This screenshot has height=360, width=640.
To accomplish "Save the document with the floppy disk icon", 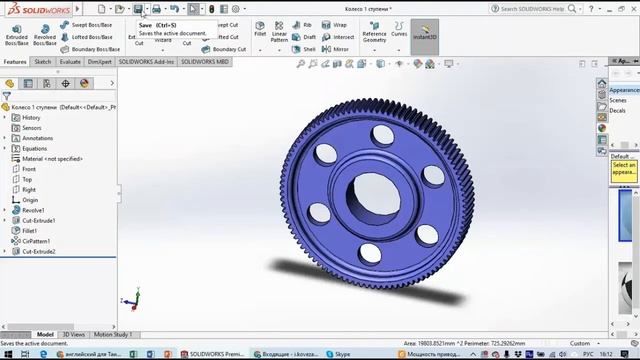I will point(138,9).
